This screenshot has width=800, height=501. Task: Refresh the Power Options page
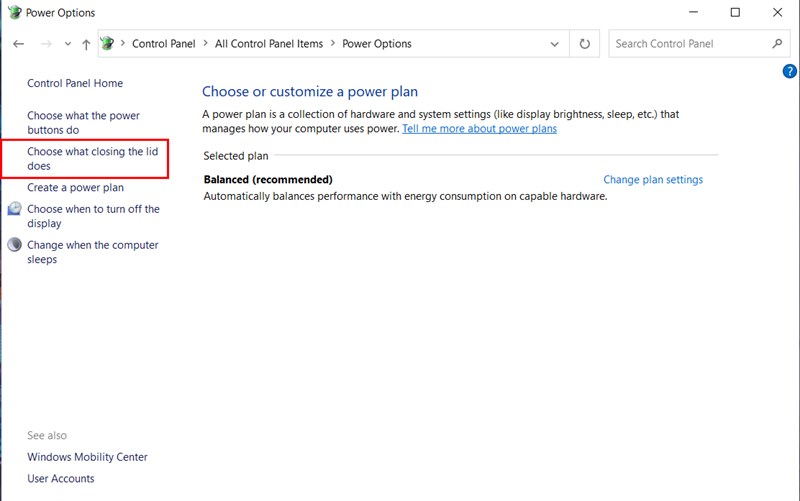pos(585,44)
